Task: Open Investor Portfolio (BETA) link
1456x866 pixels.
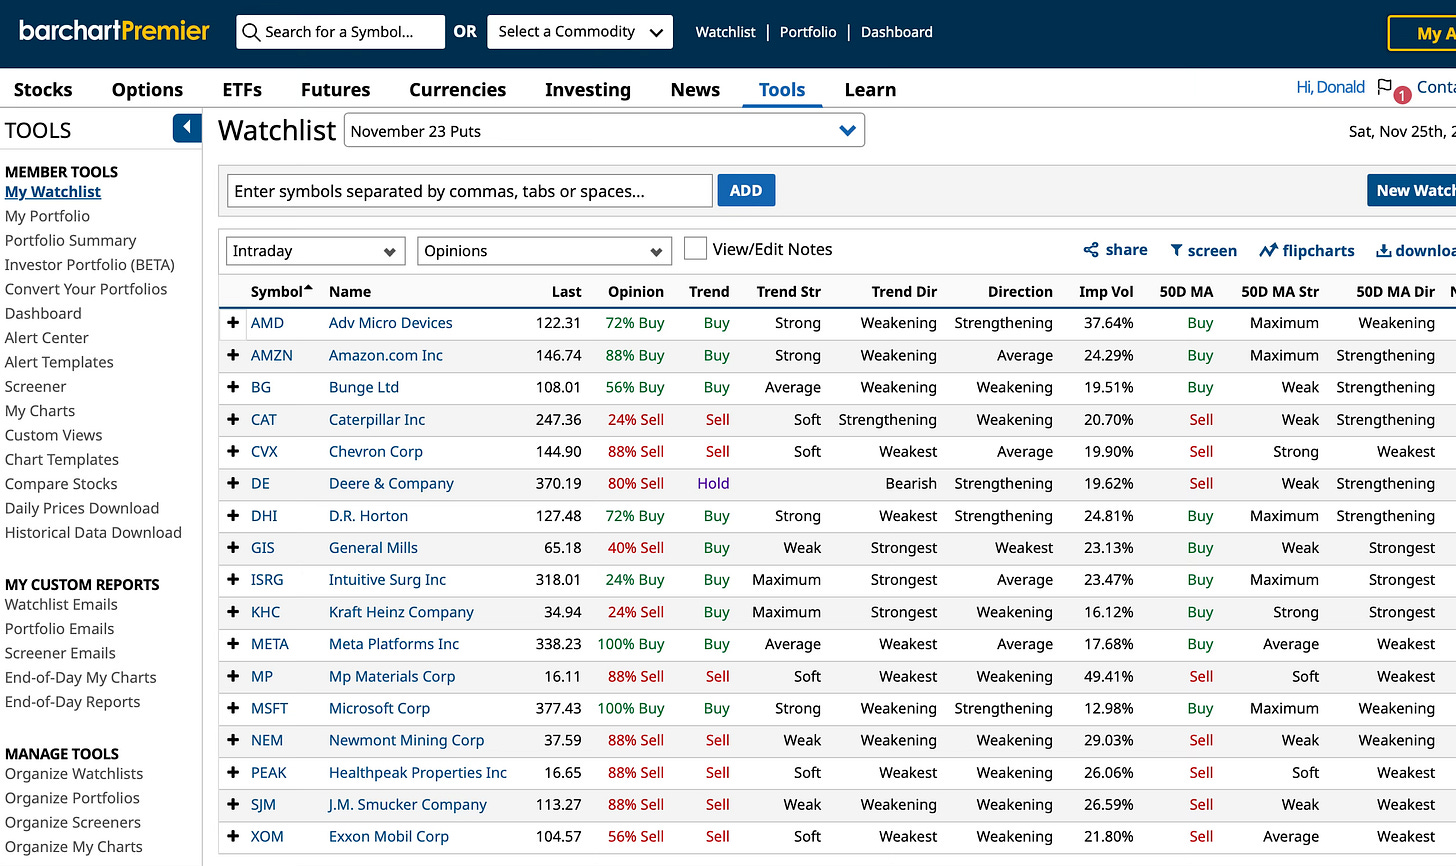Action: [x=90, y=265]
